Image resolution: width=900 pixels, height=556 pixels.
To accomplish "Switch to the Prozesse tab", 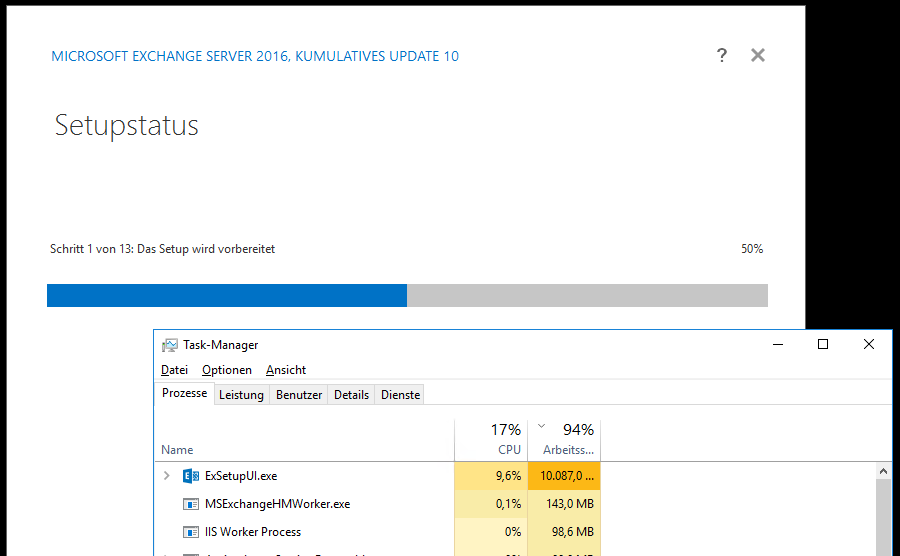I will 184,394.
